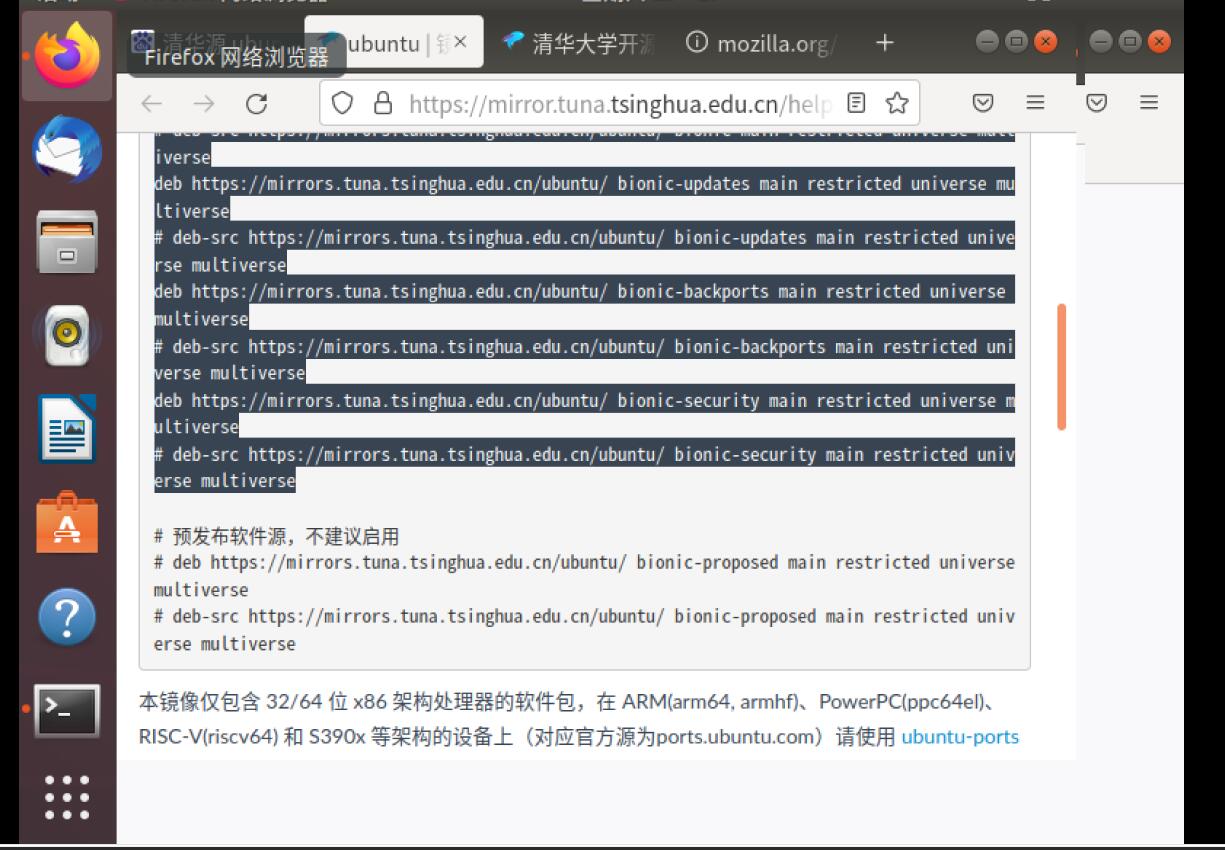Open Ubuntu Software center icon
The height and width of the screenshot is (850, 1225).
(67, 522)
